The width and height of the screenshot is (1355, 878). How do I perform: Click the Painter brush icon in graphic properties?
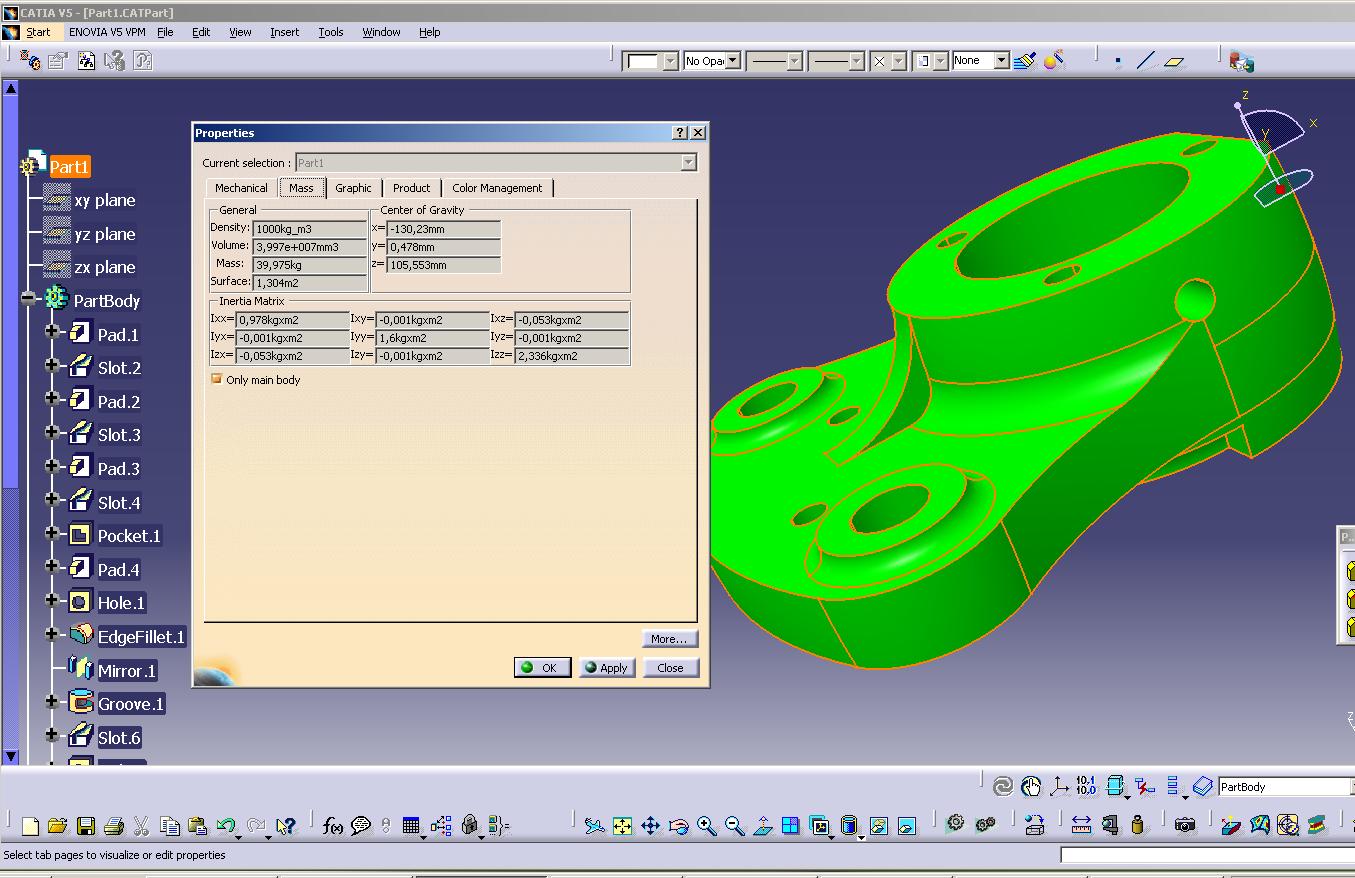point(1024,61)
